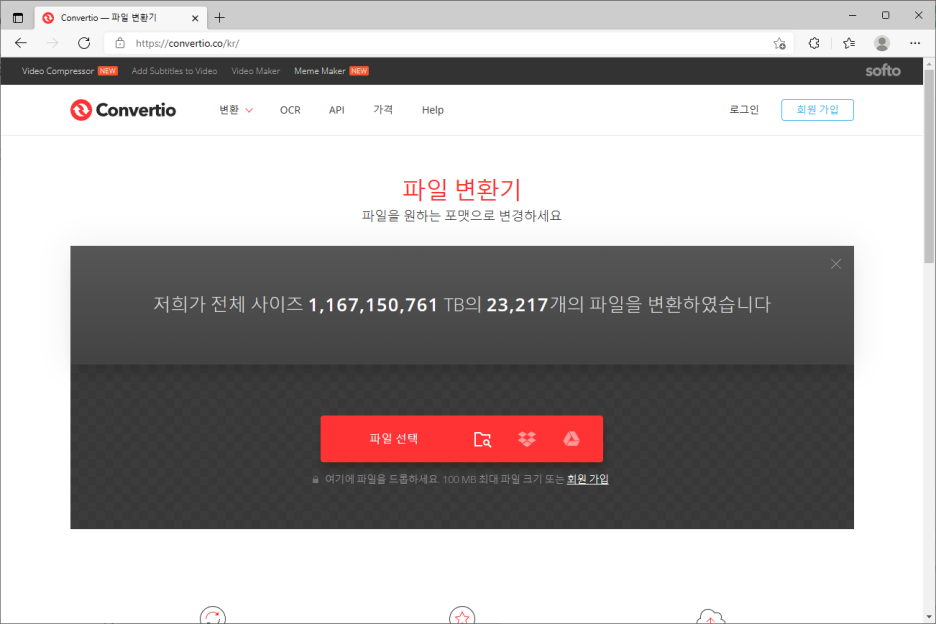Click the 회원 가입 signup button
Image resolution: width=936 pixels, height=624 pixels.
[x=817, y=110]
